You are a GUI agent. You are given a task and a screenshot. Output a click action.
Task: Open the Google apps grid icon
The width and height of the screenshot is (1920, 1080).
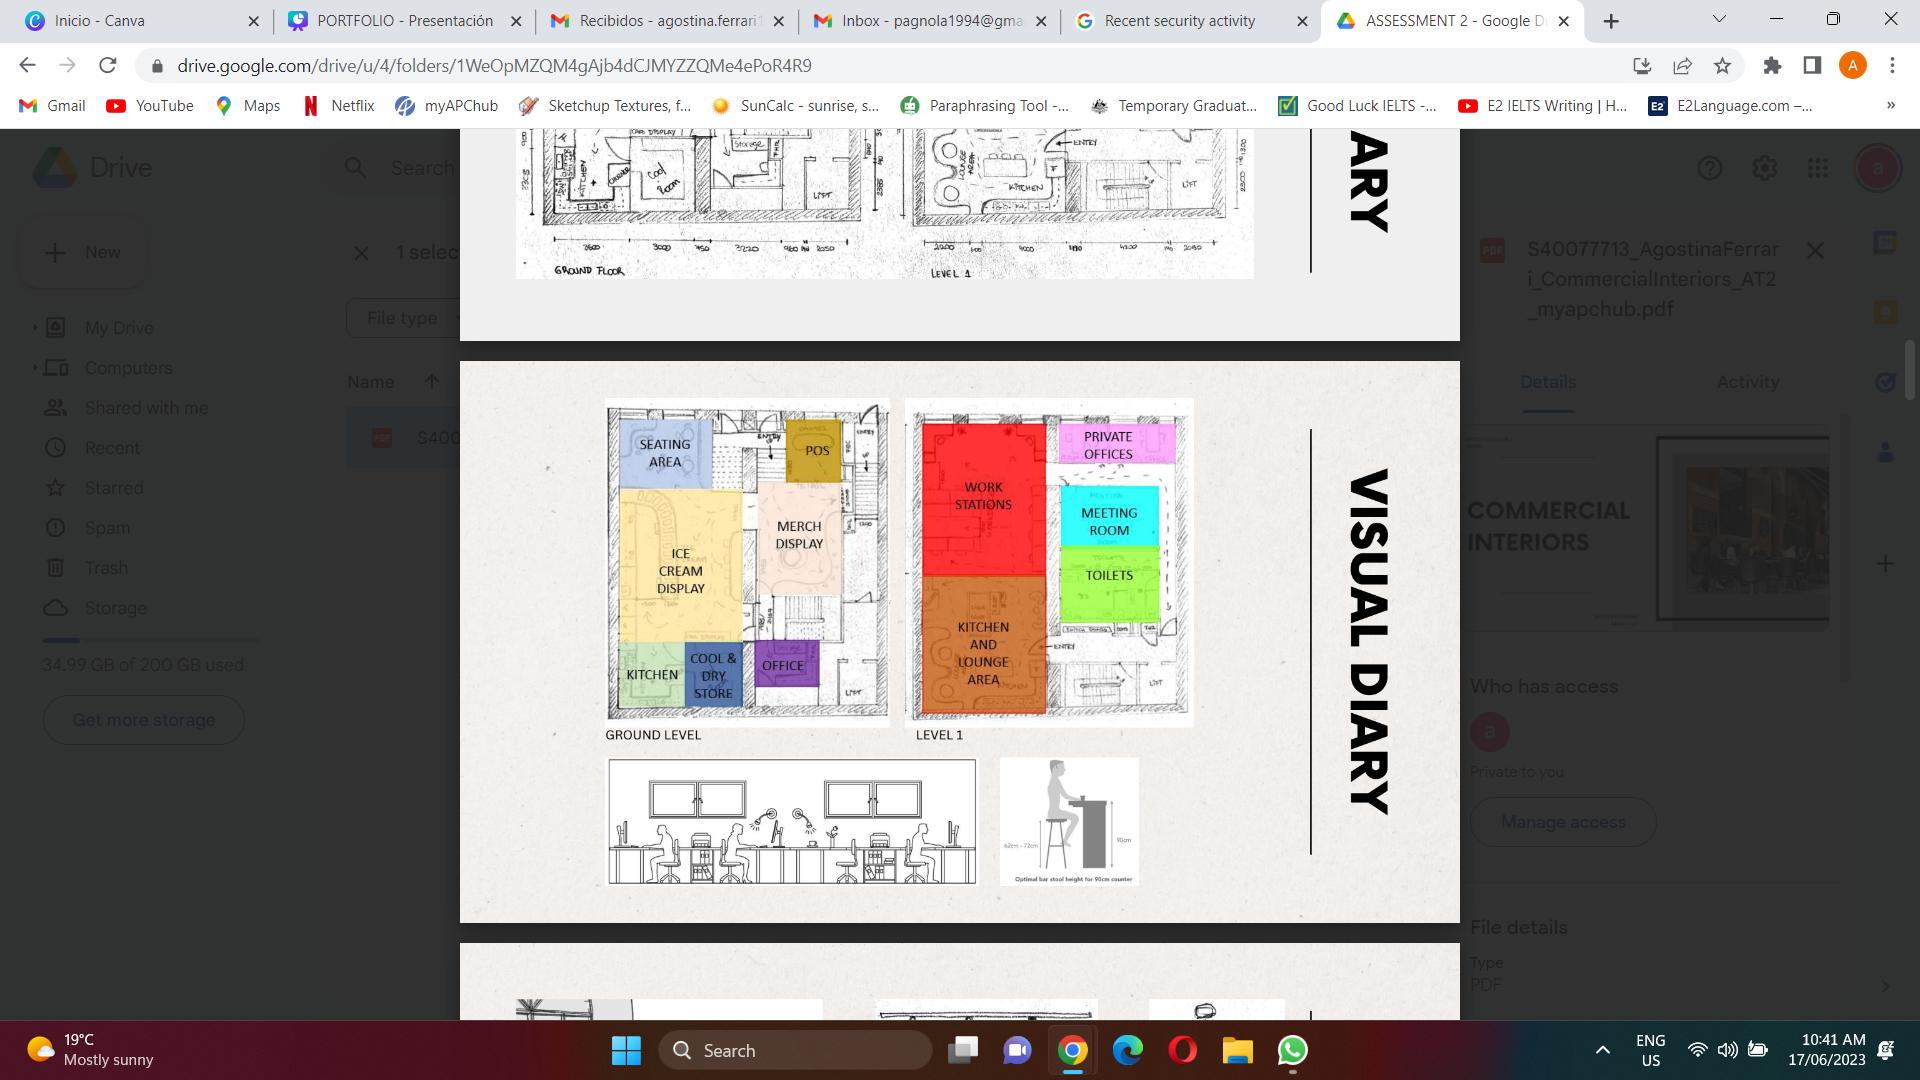[1818, 168]
